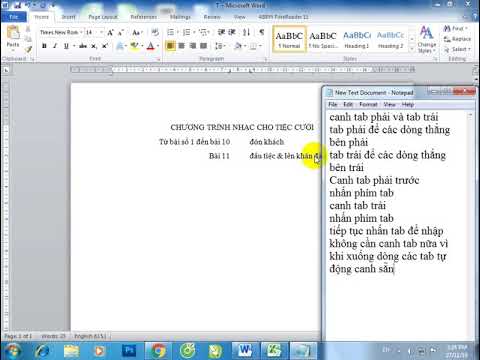Select Justify alignment
This screenshot has width=480, height=360.
coord(203,46)
